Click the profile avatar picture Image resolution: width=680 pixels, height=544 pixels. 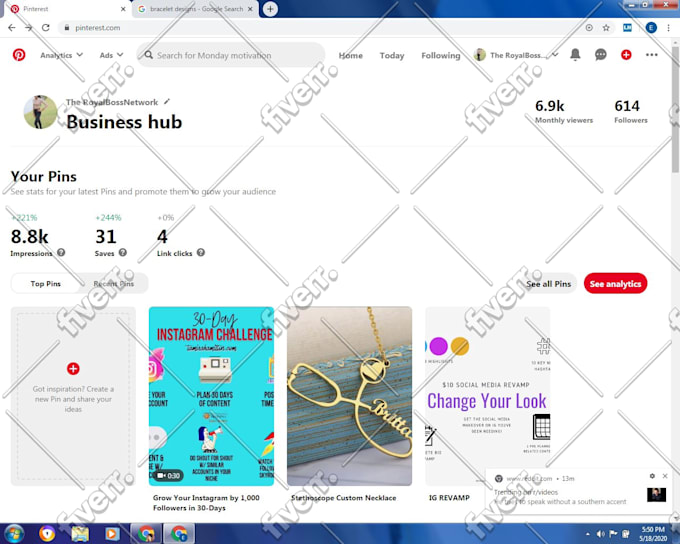40,112
